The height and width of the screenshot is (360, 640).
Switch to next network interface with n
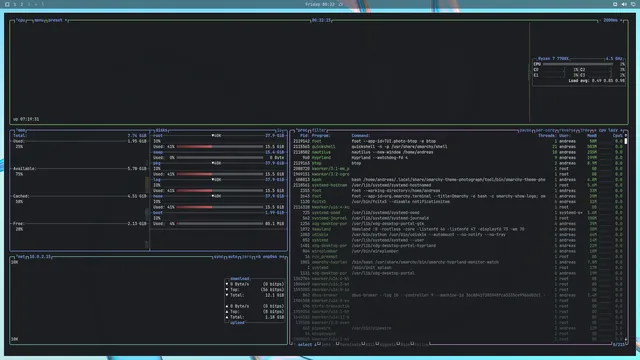[x=281, y=257]
